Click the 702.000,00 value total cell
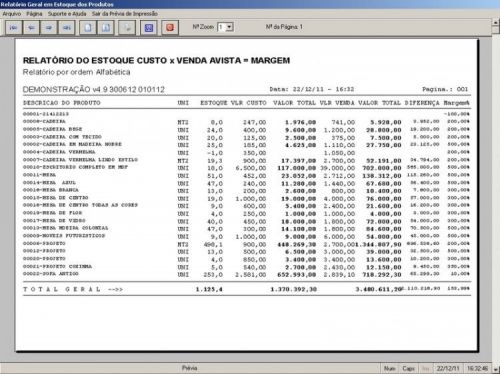Viewport: 500px width, 374px height. pos(382,168)
